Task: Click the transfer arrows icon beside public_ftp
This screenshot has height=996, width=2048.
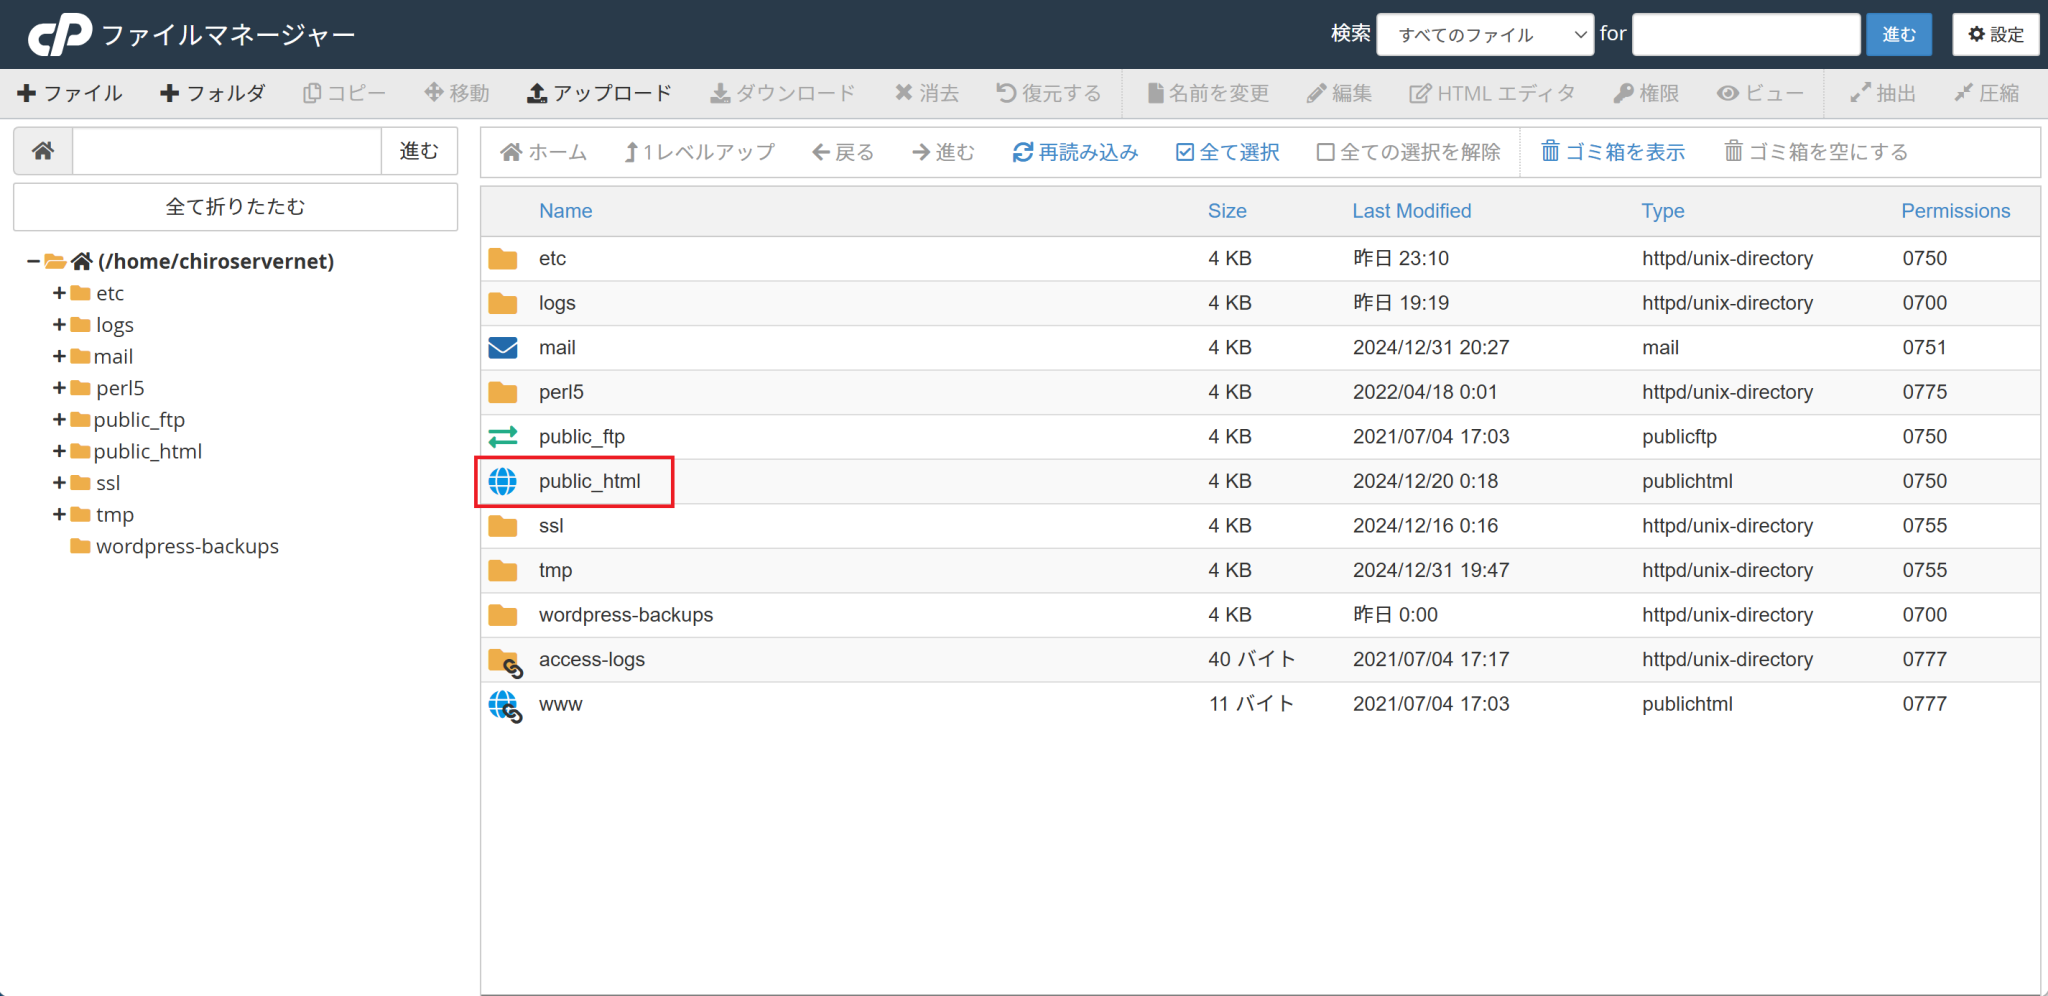Action: pyautogui.click(x=503, y=436)
